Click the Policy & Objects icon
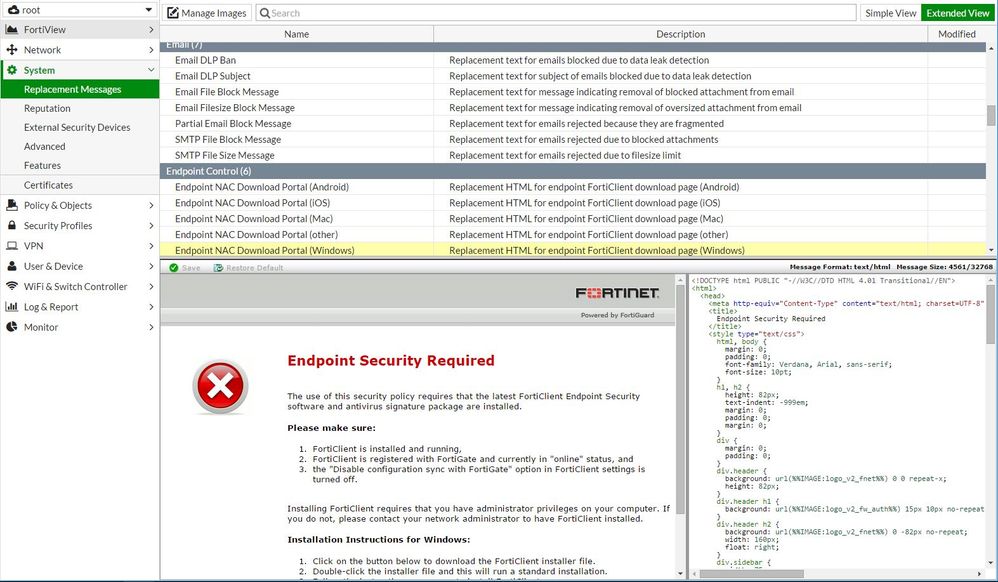The height and width of the screenshot is (582, 998). [x=11, y=205]
